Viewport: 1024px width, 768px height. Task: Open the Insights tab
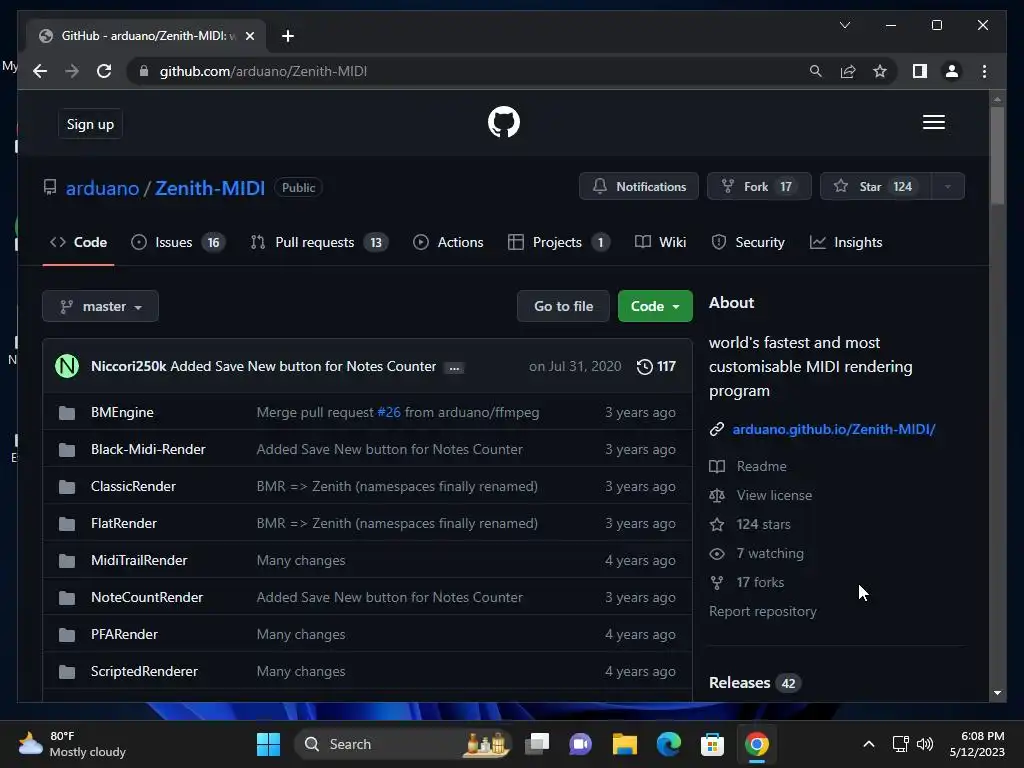click(846, 242)
